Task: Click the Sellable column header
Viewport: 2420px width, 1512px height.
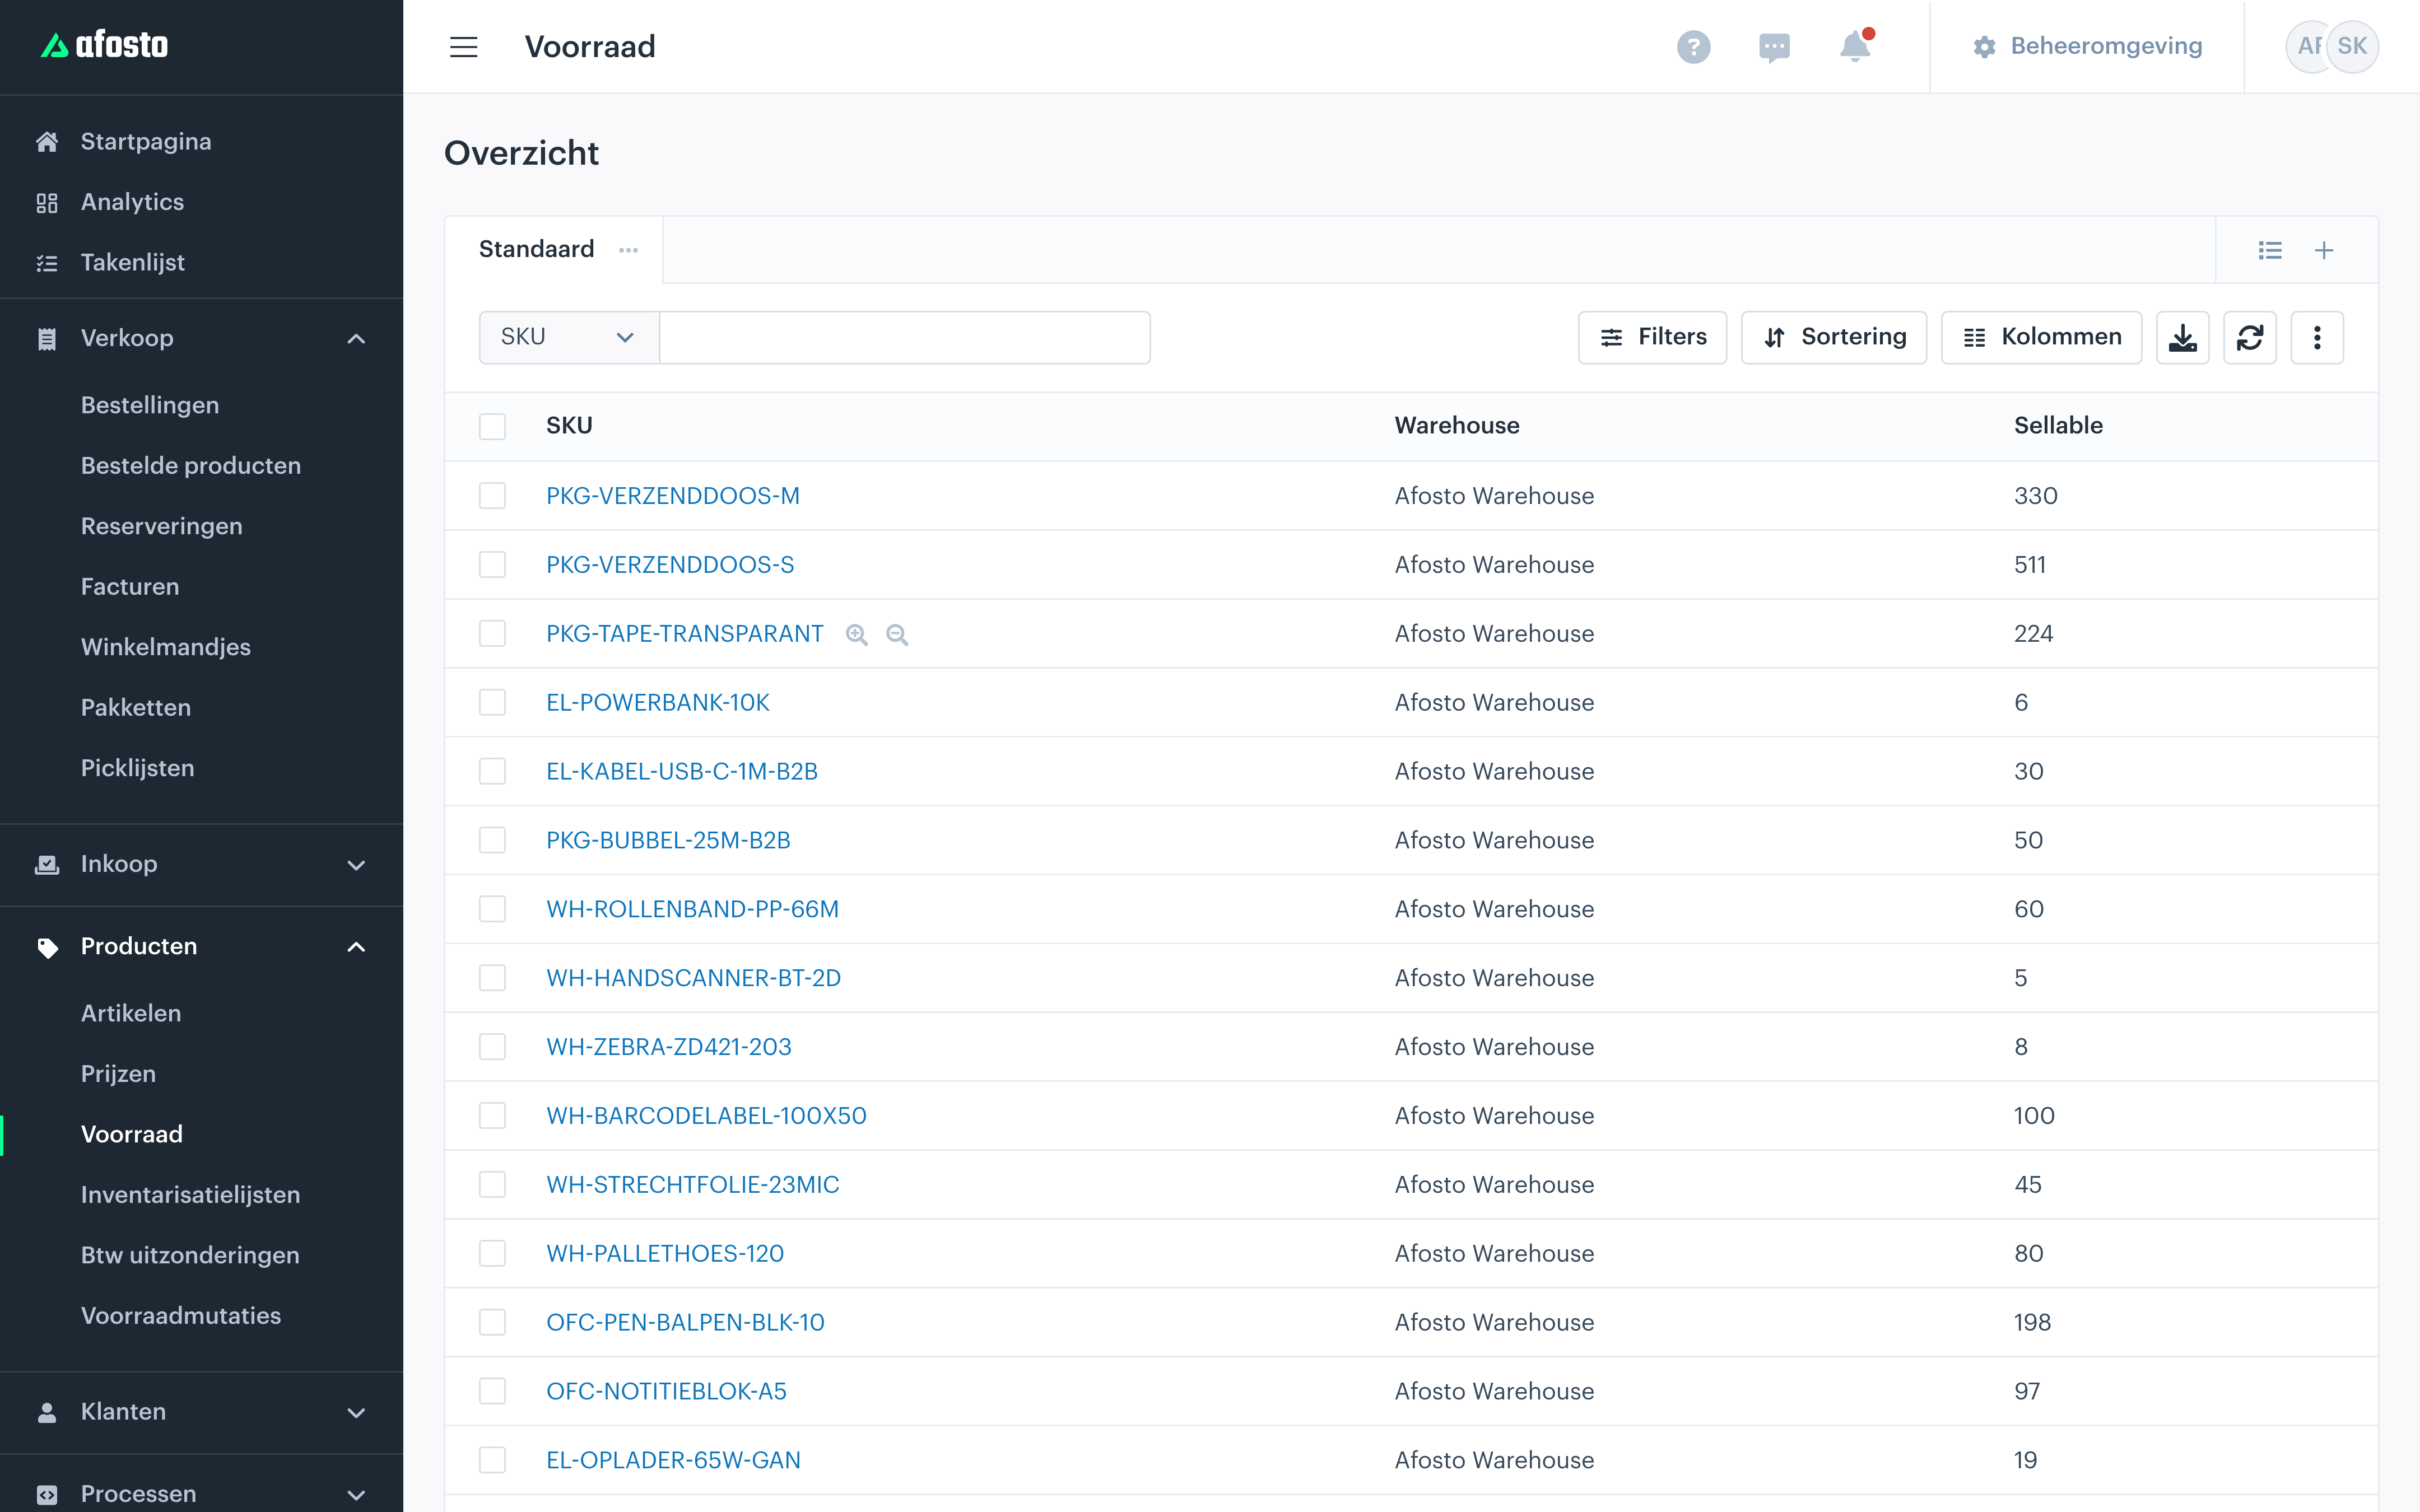Action: click(x=2058, y=426)
